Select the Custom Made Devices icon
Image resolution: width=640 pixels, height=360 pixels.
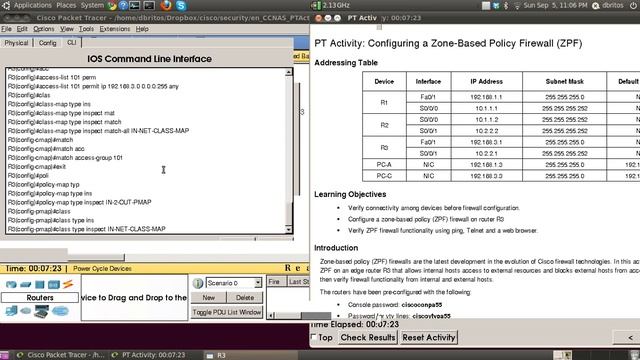[x=41, y=311]
